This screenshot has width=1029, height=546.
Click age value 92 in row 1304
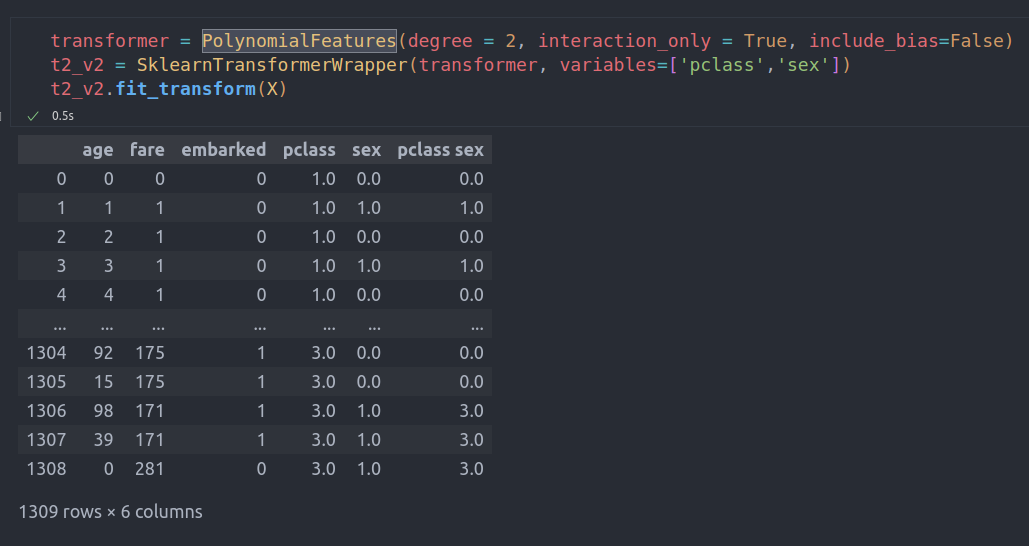(x=103, y=353)
